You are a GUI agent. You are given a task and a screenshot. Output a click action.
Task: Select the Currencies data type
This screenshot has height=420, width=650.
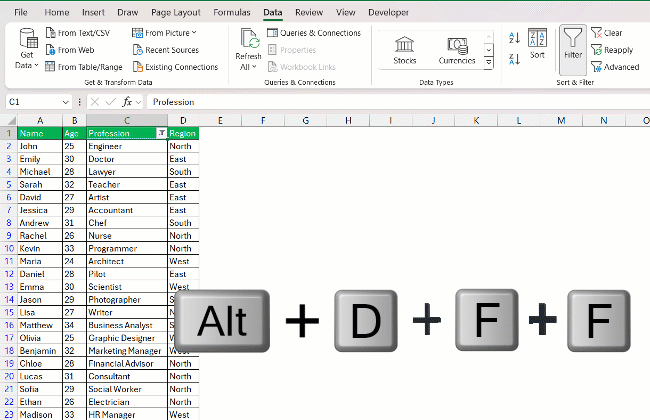(457, 50)
